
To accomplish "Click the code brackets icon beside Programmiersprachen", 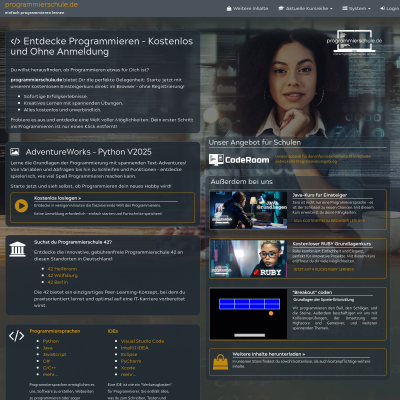I will tap(17, 335).
